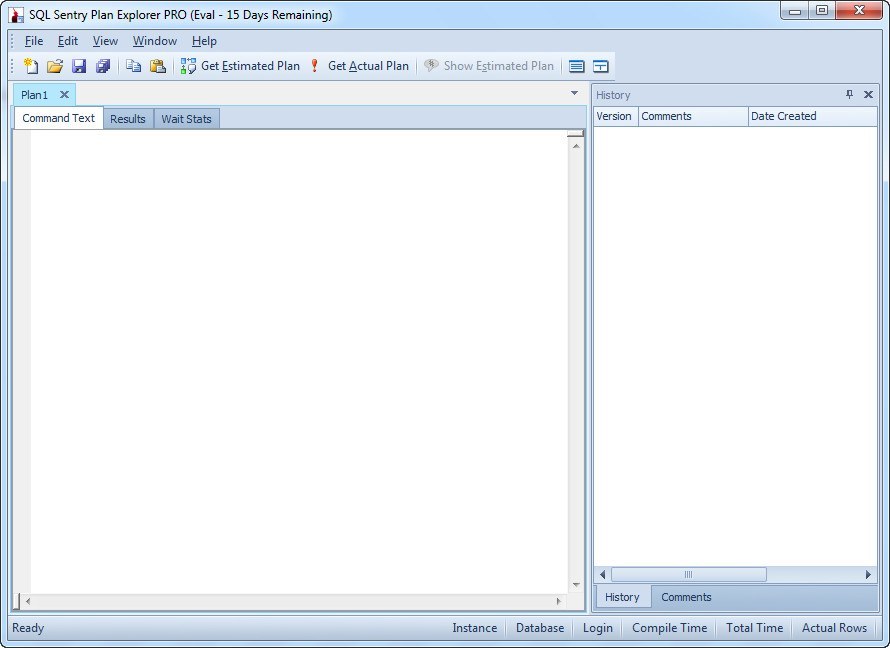Click editor horizontal scroll left arrow

28,601
